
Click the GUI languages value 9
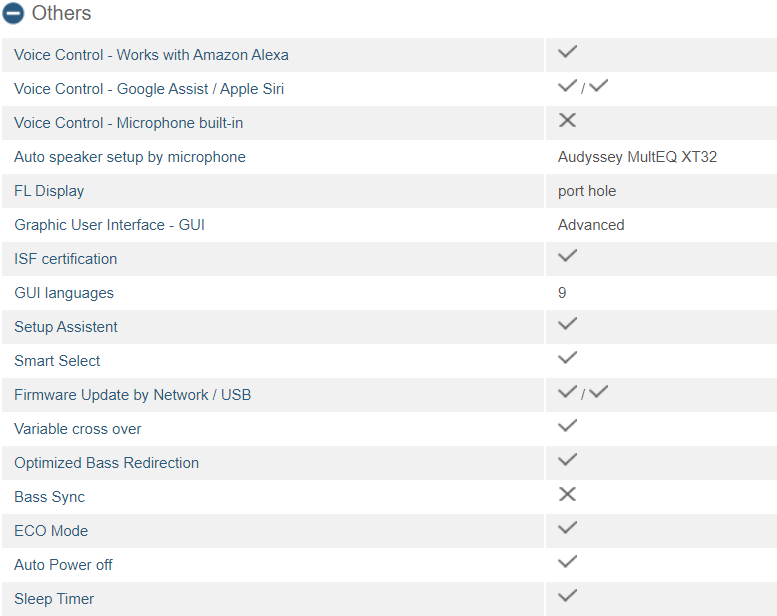coord(562,293)
